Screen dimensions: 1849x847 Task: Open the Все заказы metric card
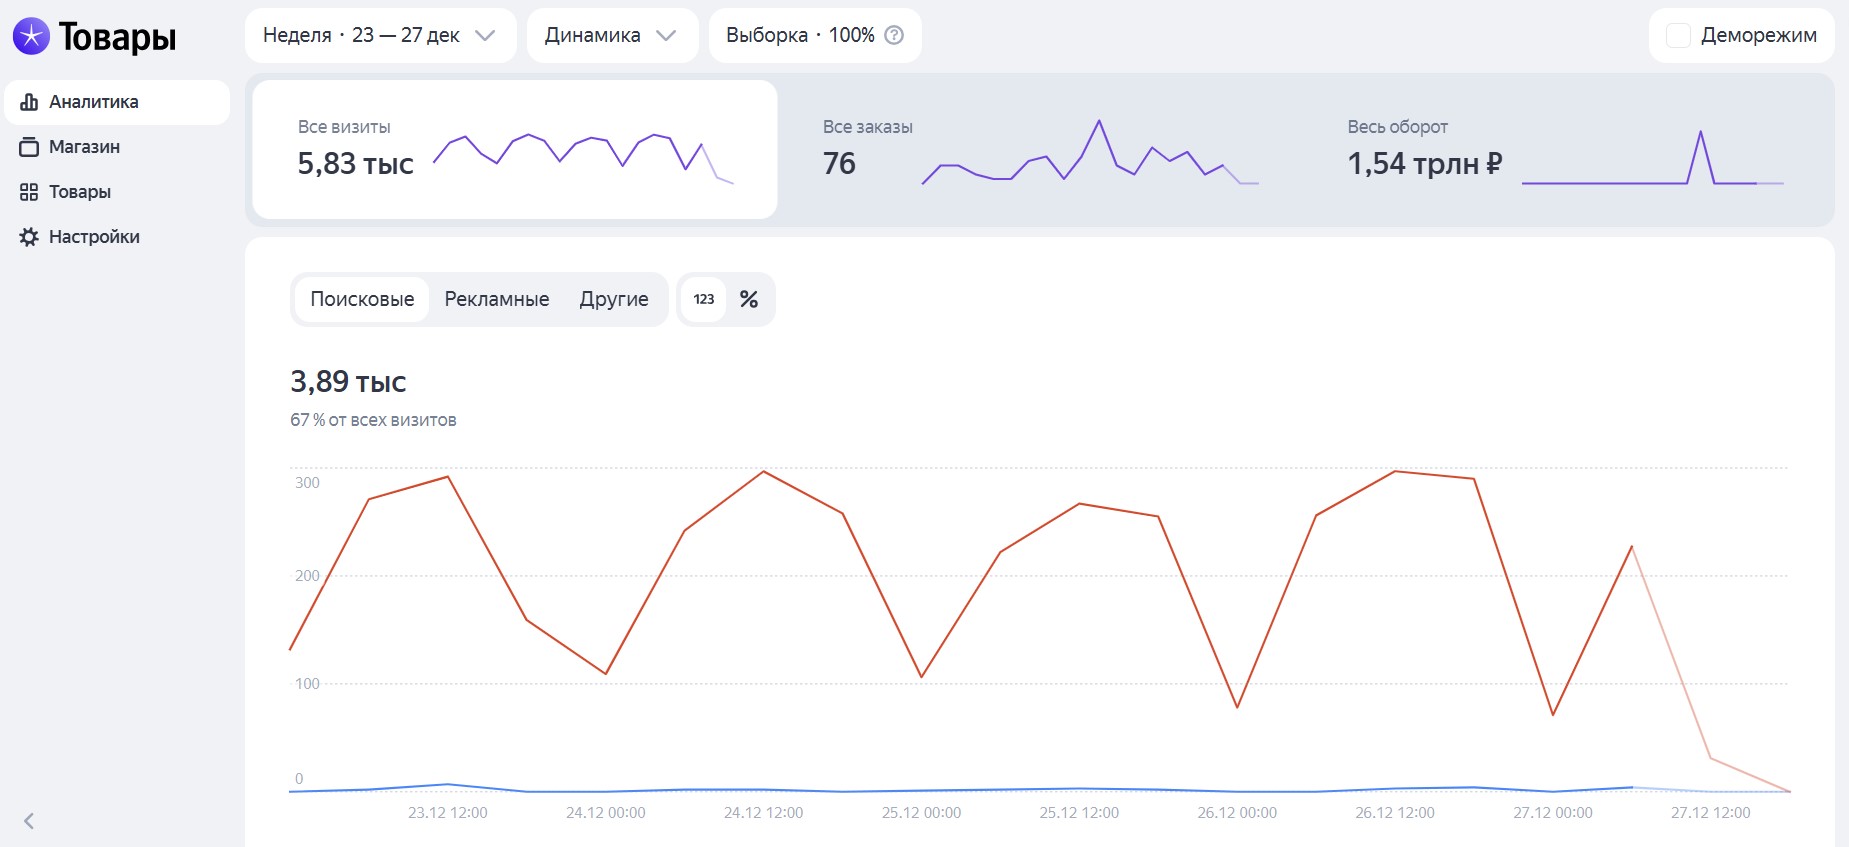tap(1039, 150)
